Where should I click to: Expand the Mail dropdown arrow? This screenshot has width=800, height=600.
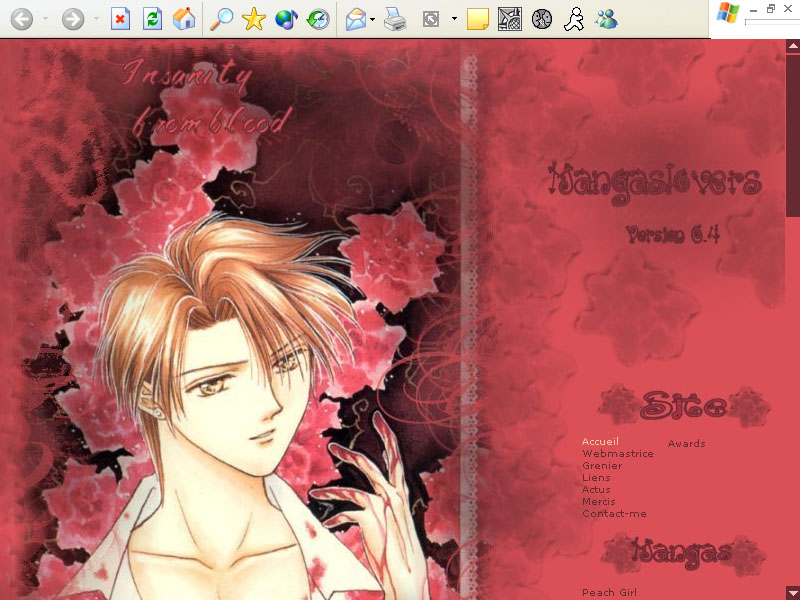tap(372, 20)
